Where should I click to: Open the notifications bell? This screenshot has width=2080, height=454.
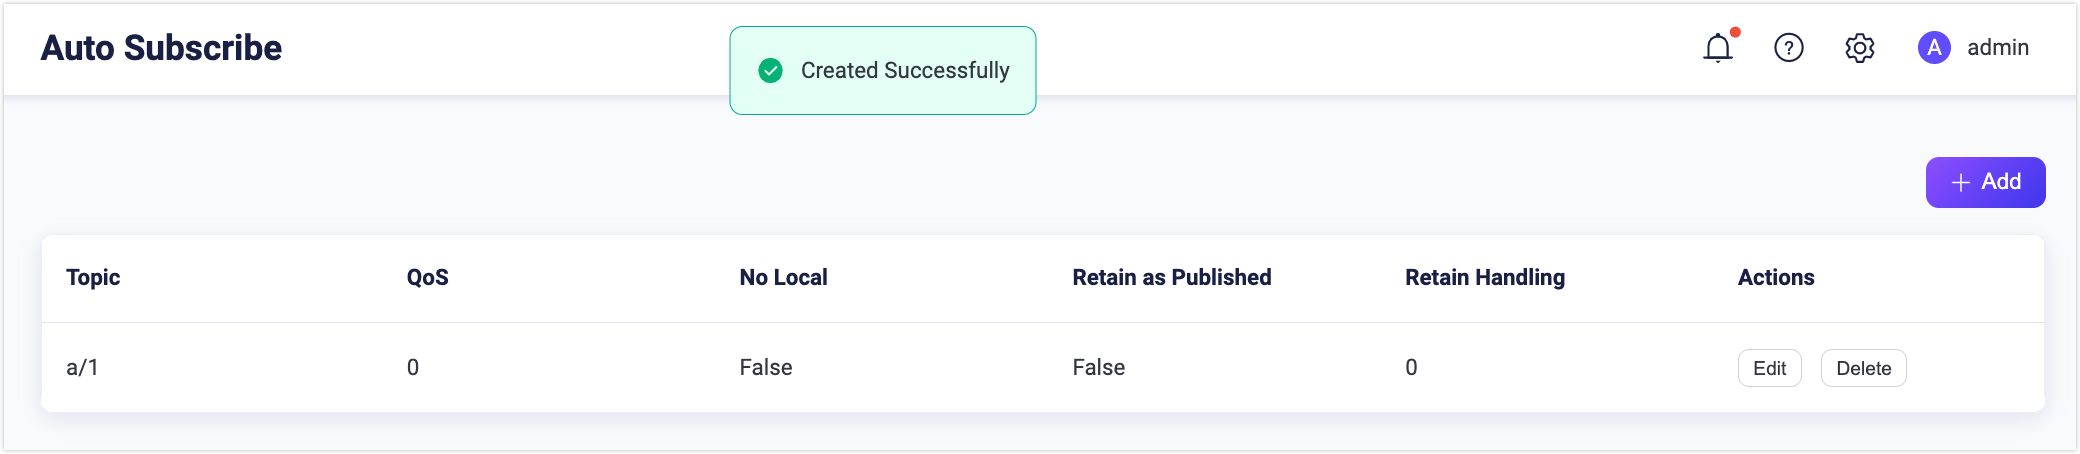click(x=1717, y=48)
